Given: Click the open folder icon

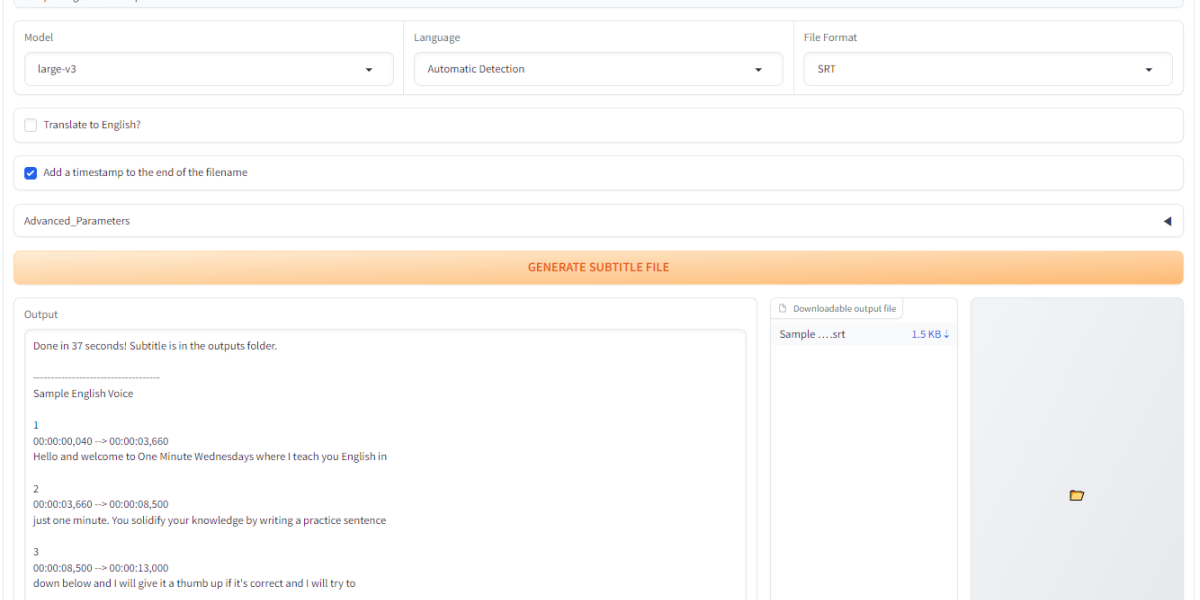Looking at the screenshot, I should tap(1076, 495).
